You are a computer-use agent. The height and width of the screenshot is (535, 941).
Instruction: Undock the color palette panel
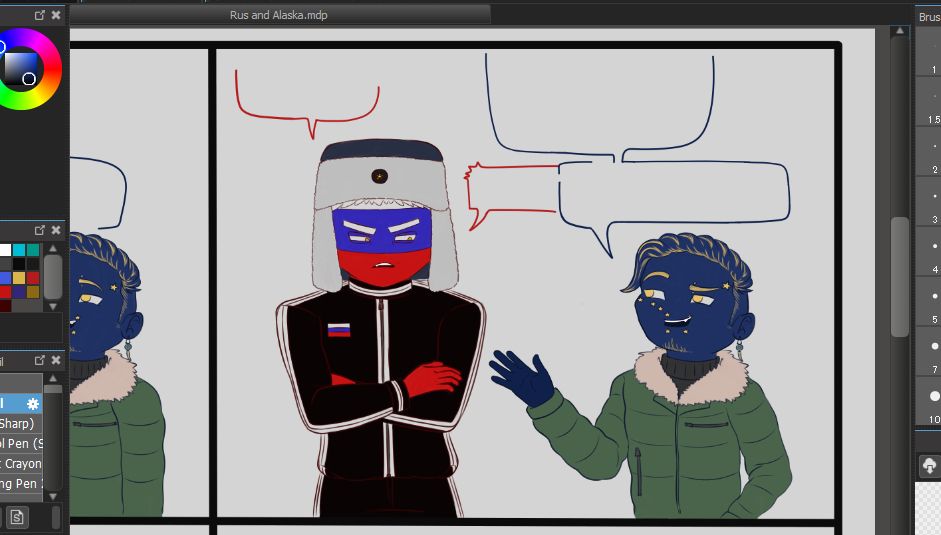tap(40, 230)
